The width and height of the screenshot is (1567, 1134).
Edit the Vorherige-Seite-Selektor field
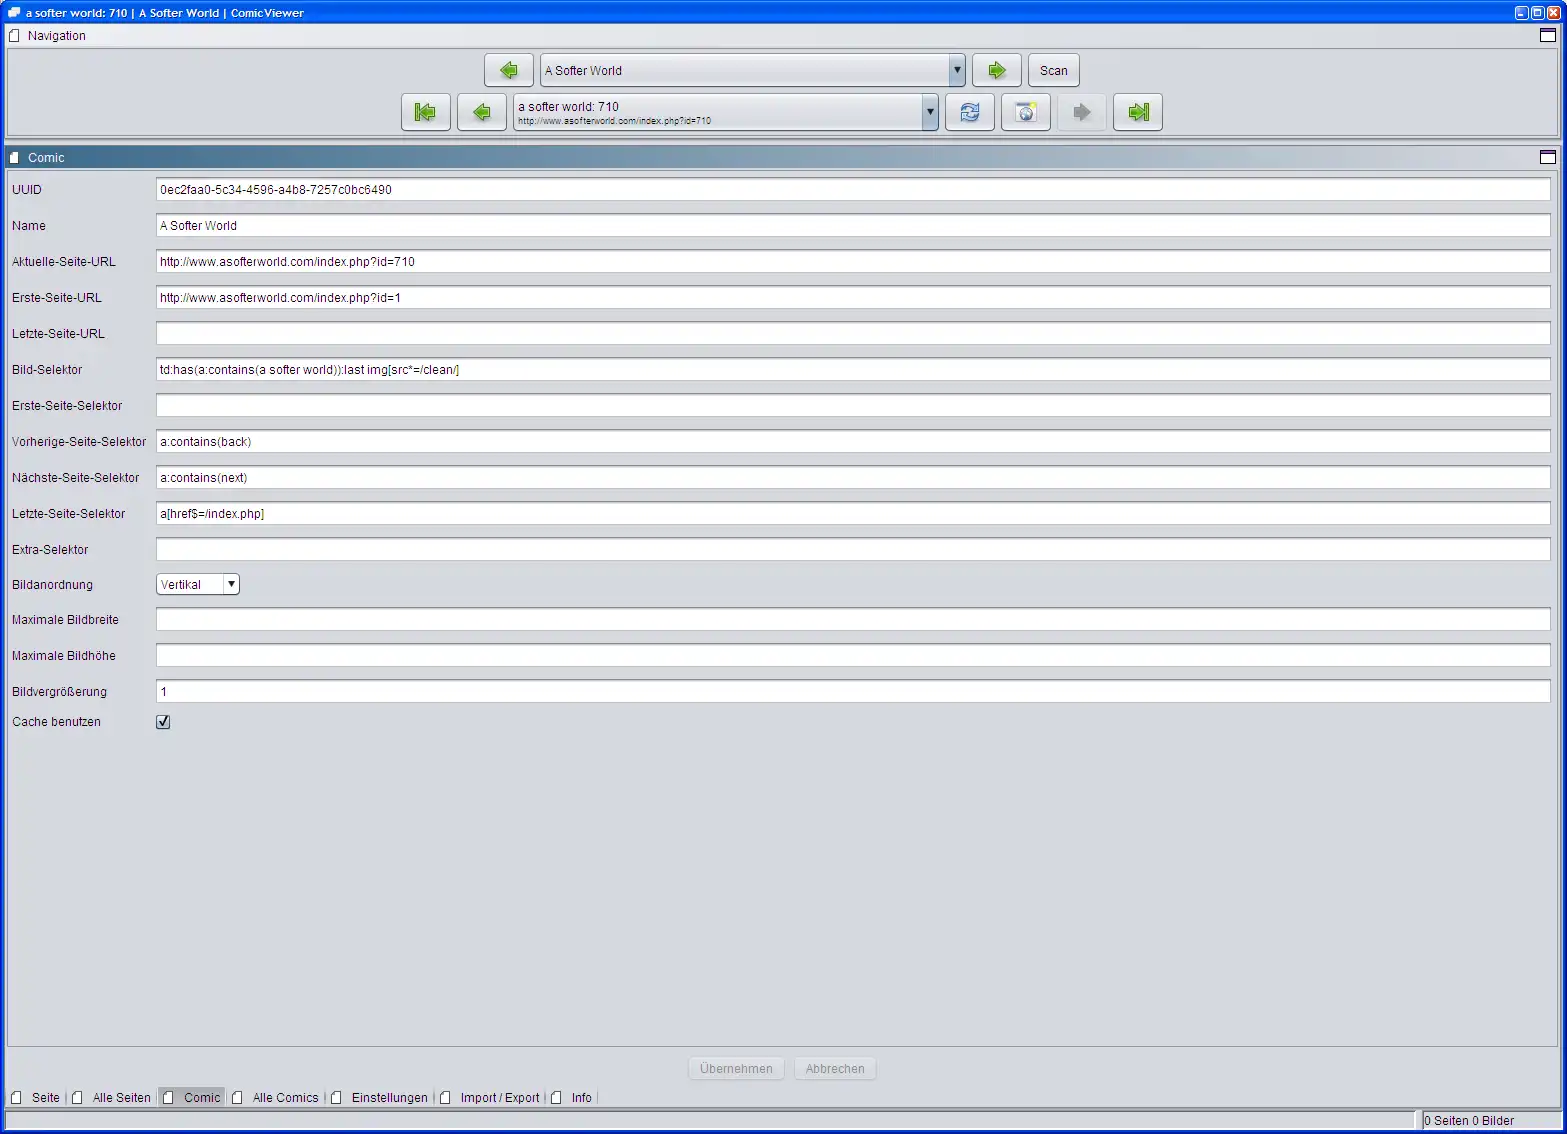click(853, 441)
